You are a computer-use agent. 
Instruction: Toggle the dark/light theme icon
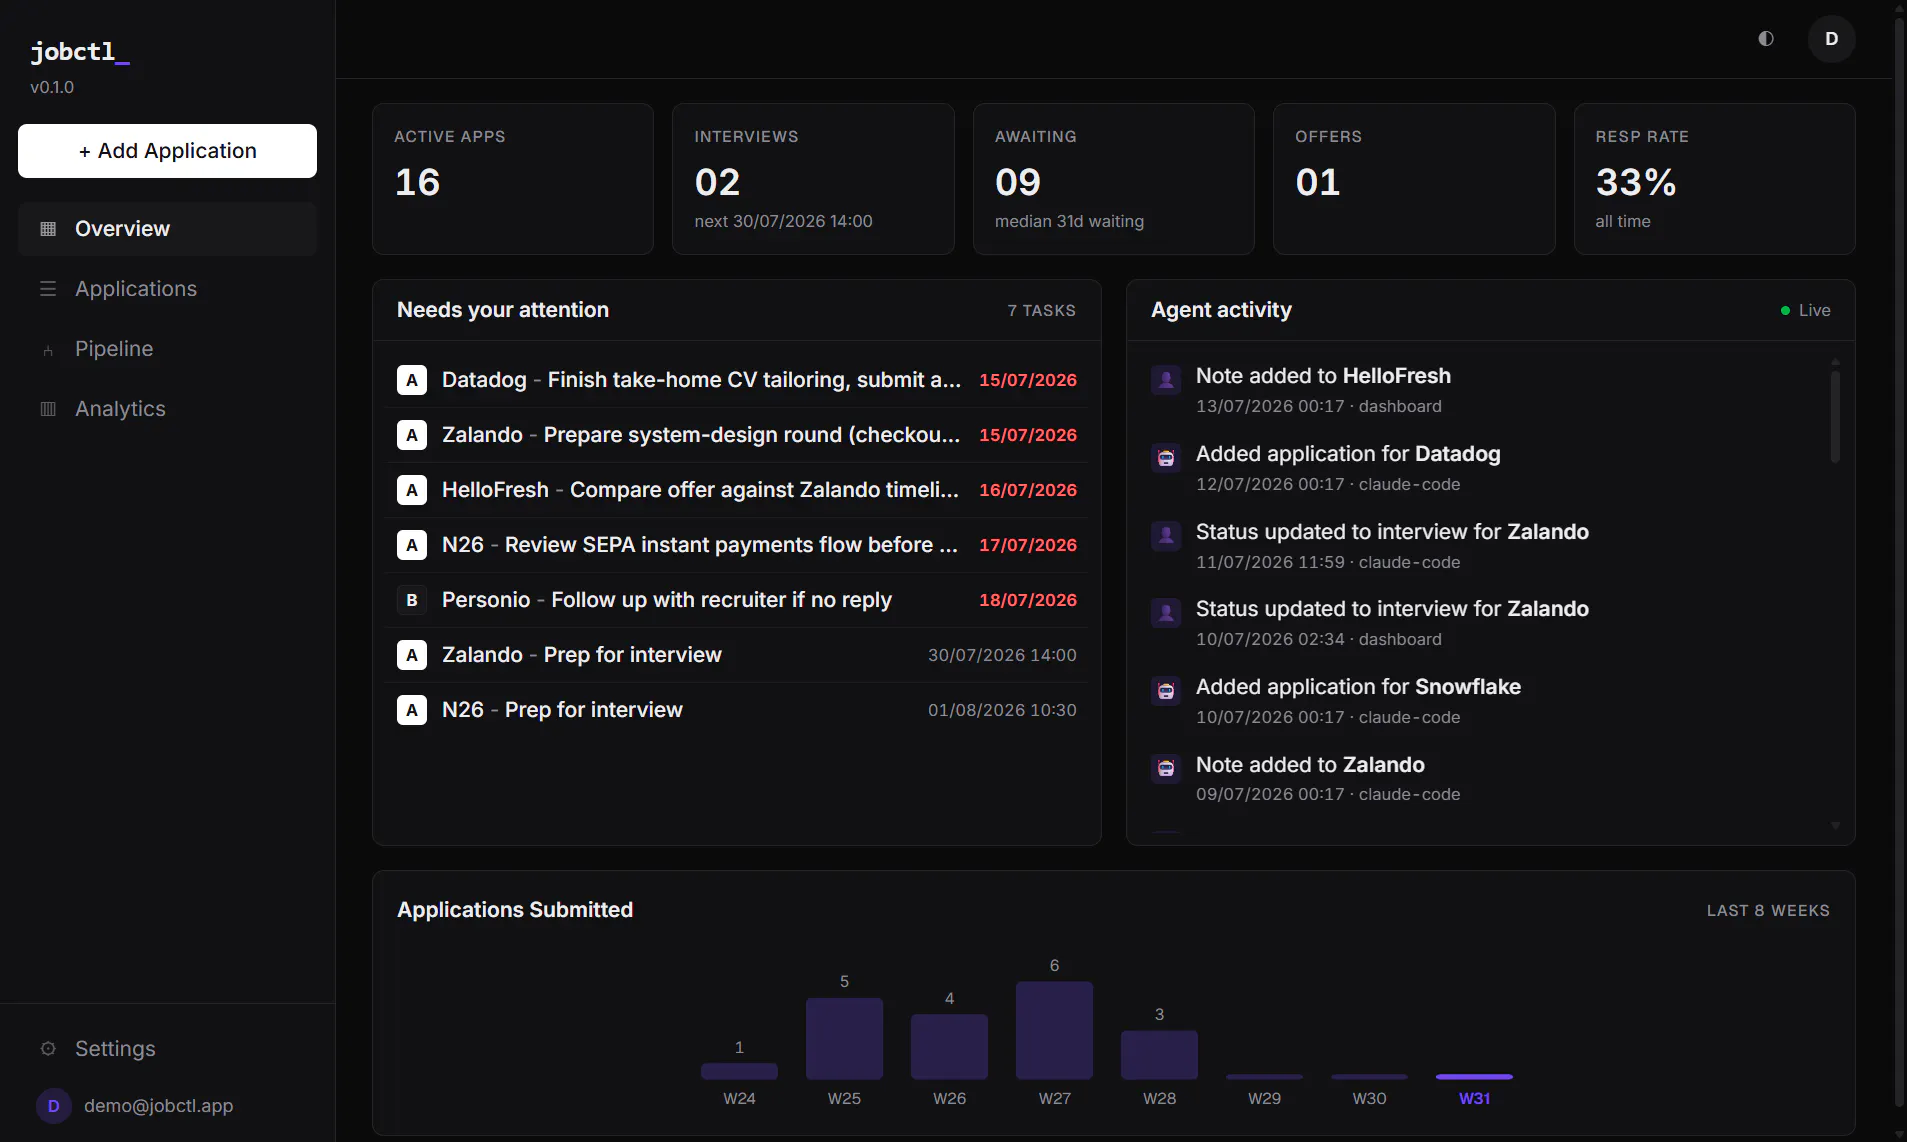1766,39
